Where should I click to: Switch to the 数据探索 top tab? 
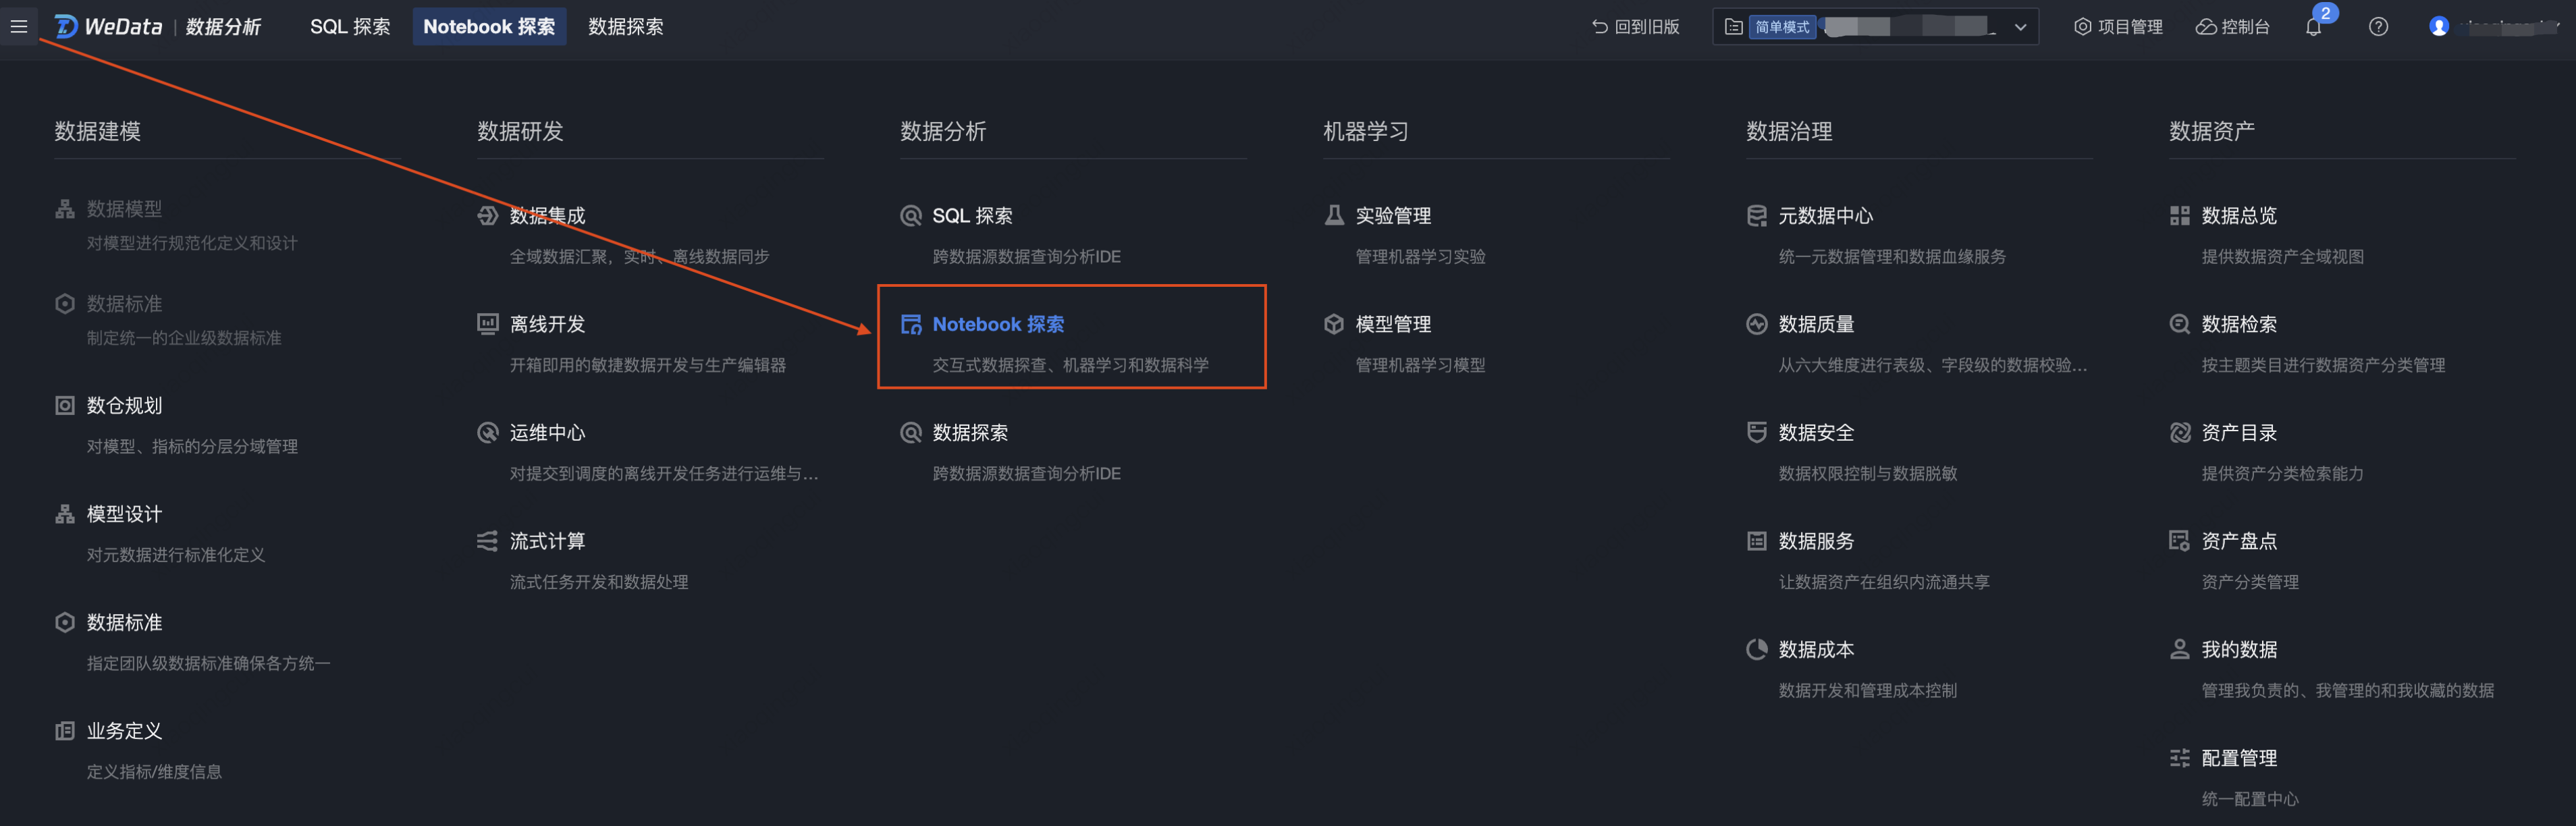tap(625, 27)
